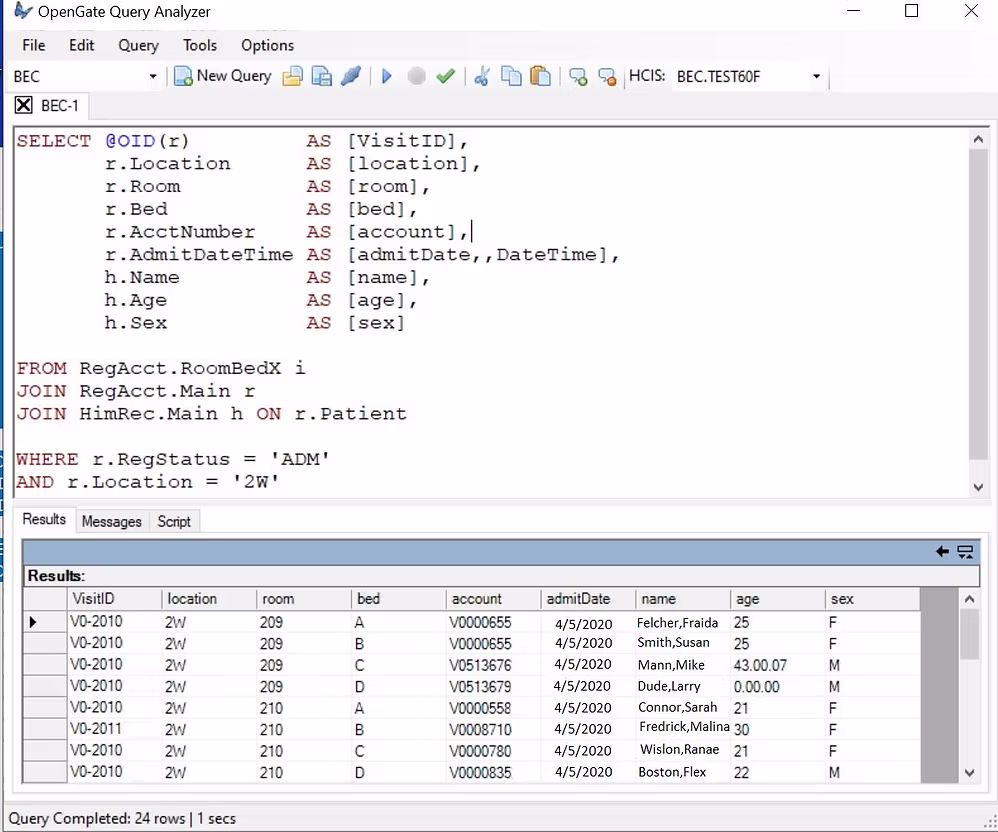Open the Query menu
Image resolution: width=998 pixels, height=832 pixels.
tap(138, 45)
